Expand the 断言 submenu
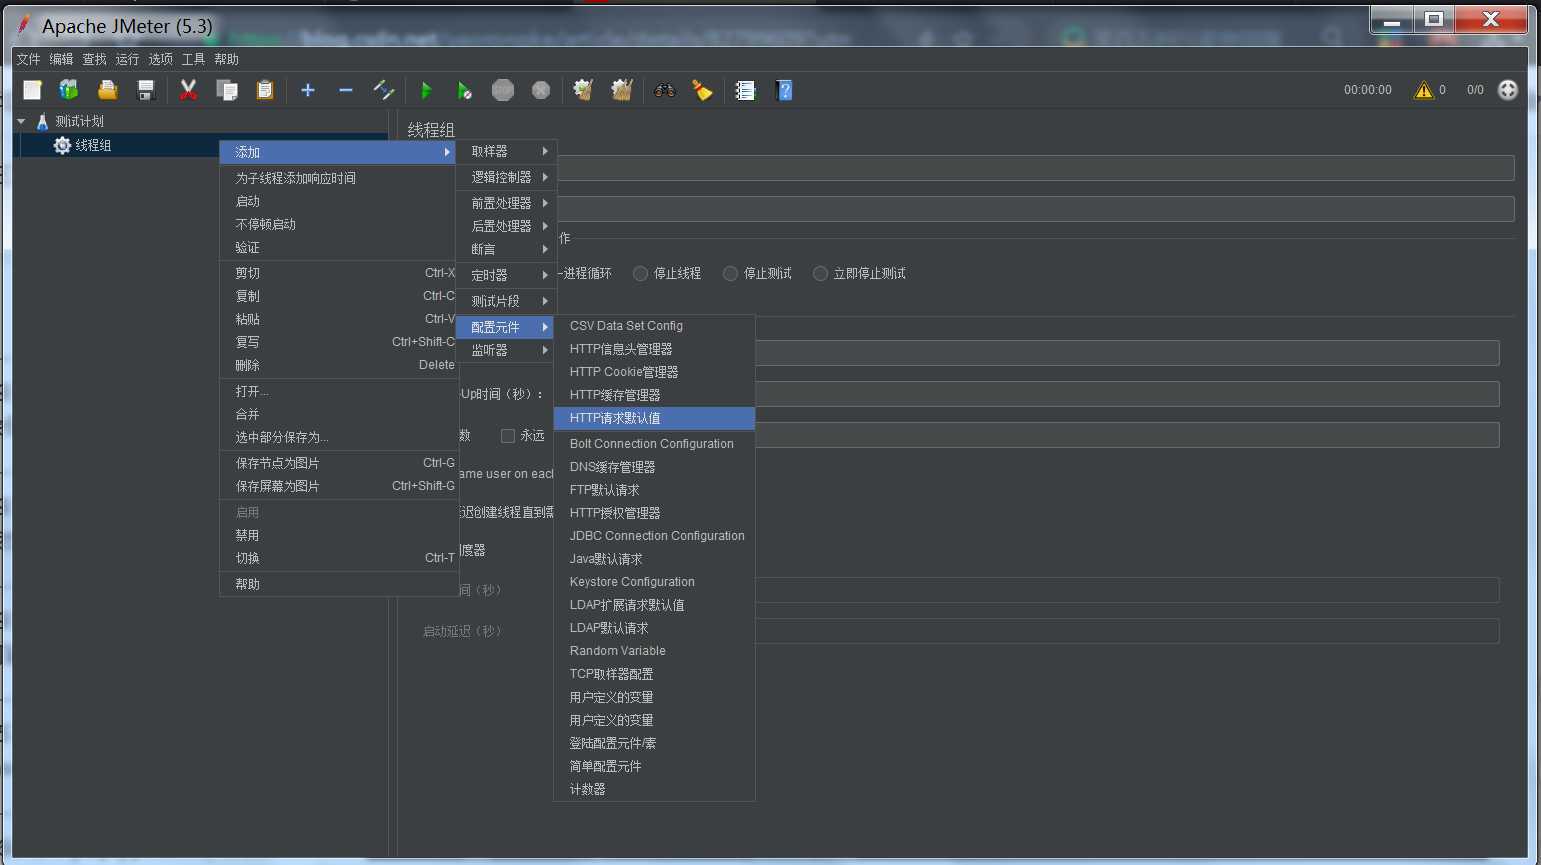Viewport: 1541px width, 865px height. pos(506,249)
